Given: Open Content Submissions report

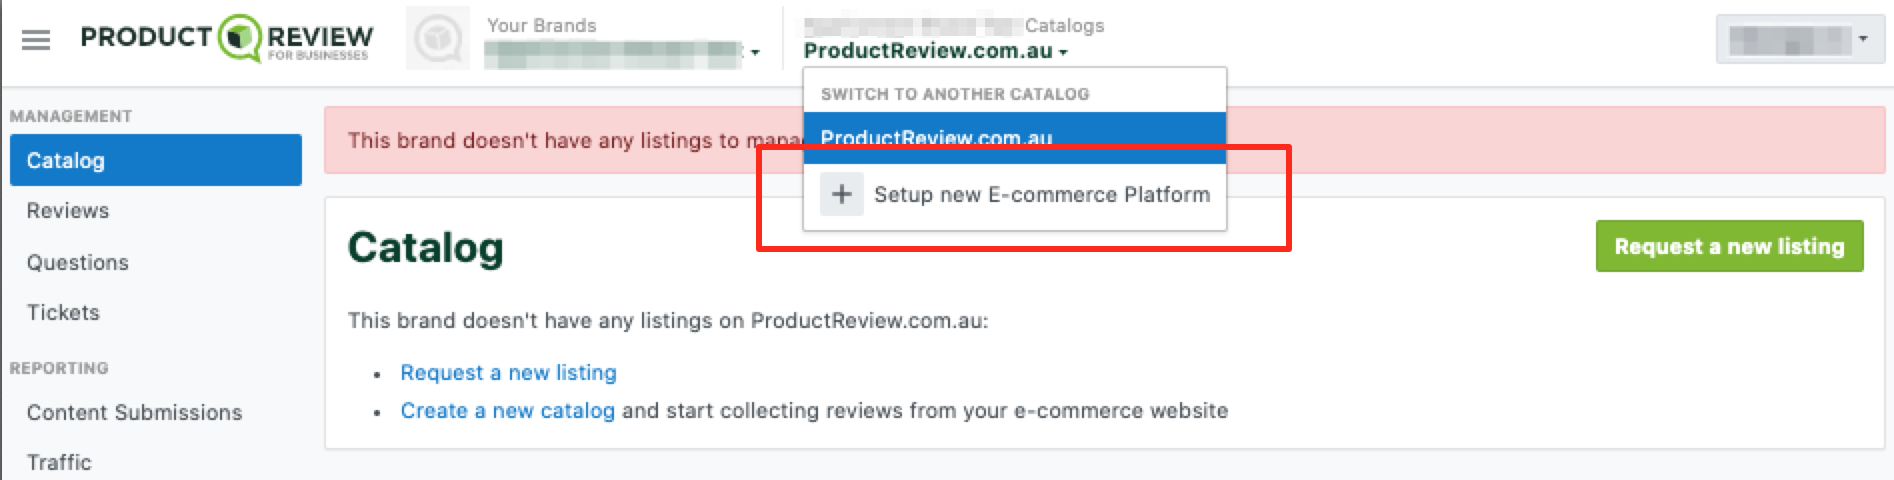Looking at the screenshot, I should [134, 412].
